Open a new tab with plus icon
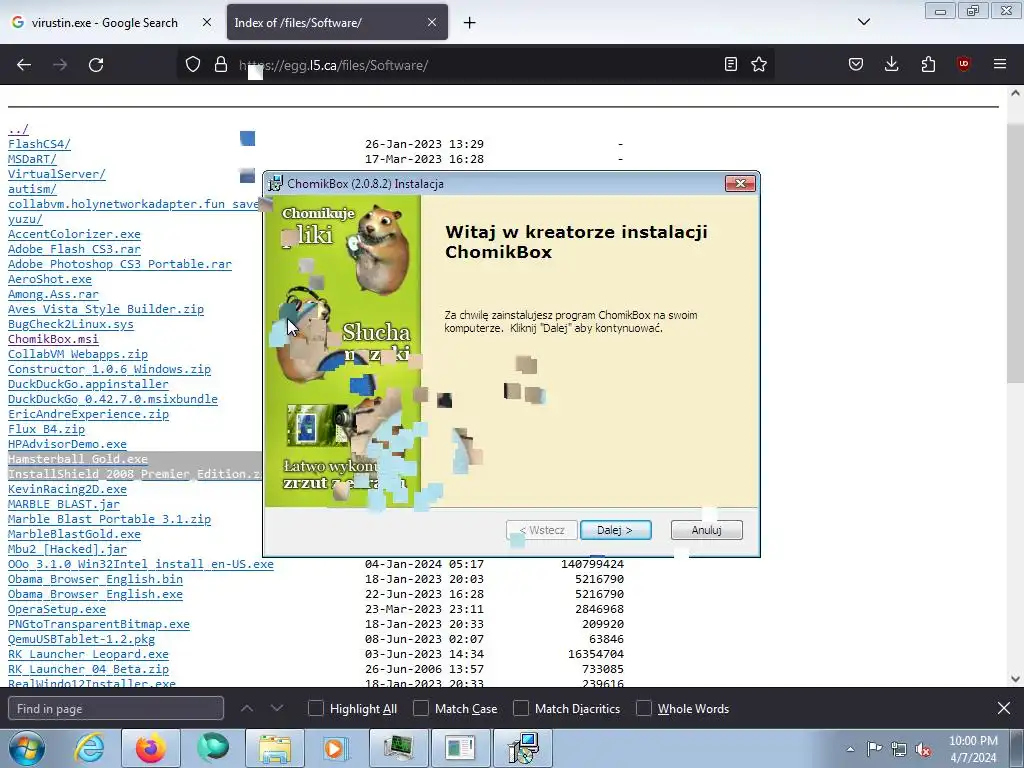This screenshot has width=1024, height=768. [469, 23]
